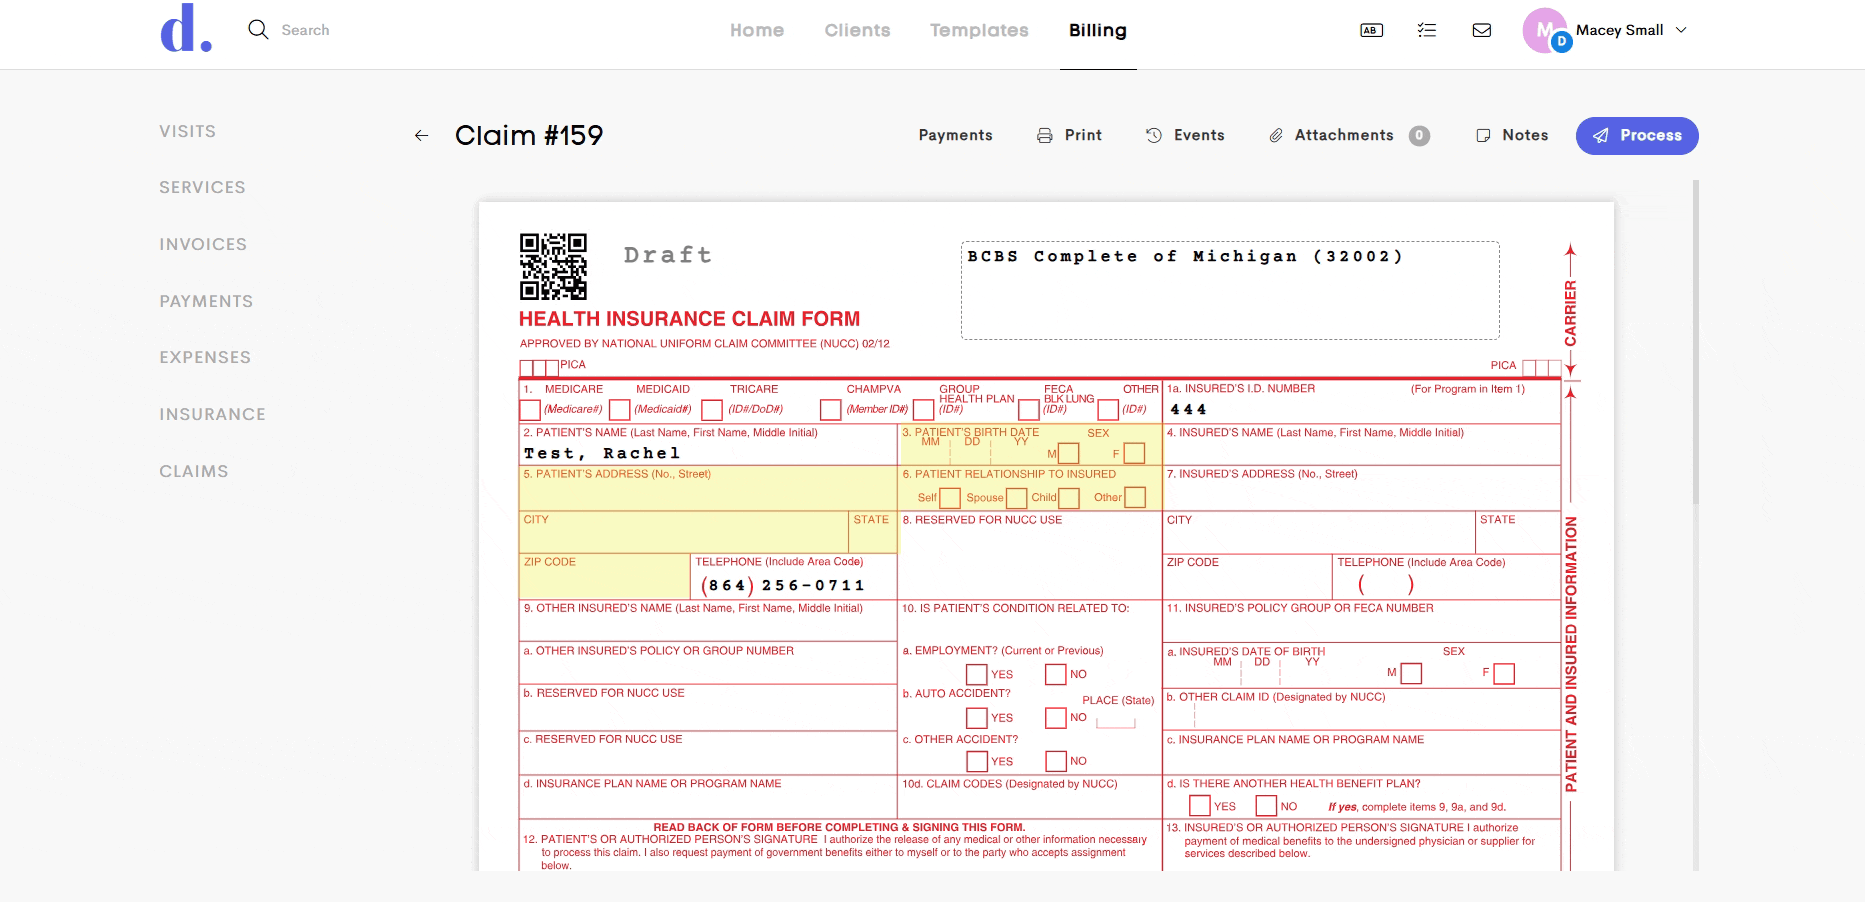
Task: View claim Events history
Action: 1185,135
